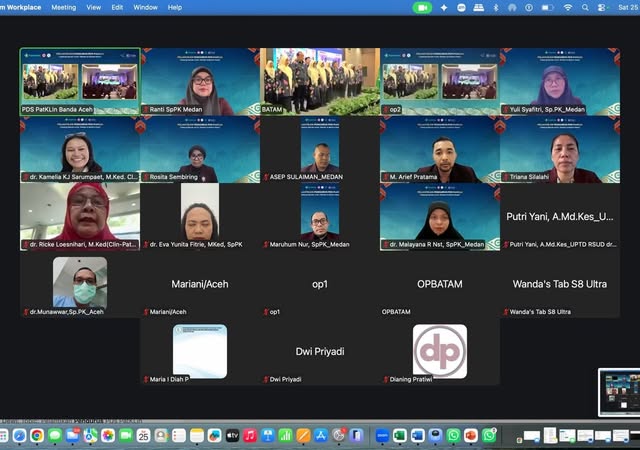
Task: Select dr. Eva Yunita Fitrie's video tile
Action: tap(200, 216)
